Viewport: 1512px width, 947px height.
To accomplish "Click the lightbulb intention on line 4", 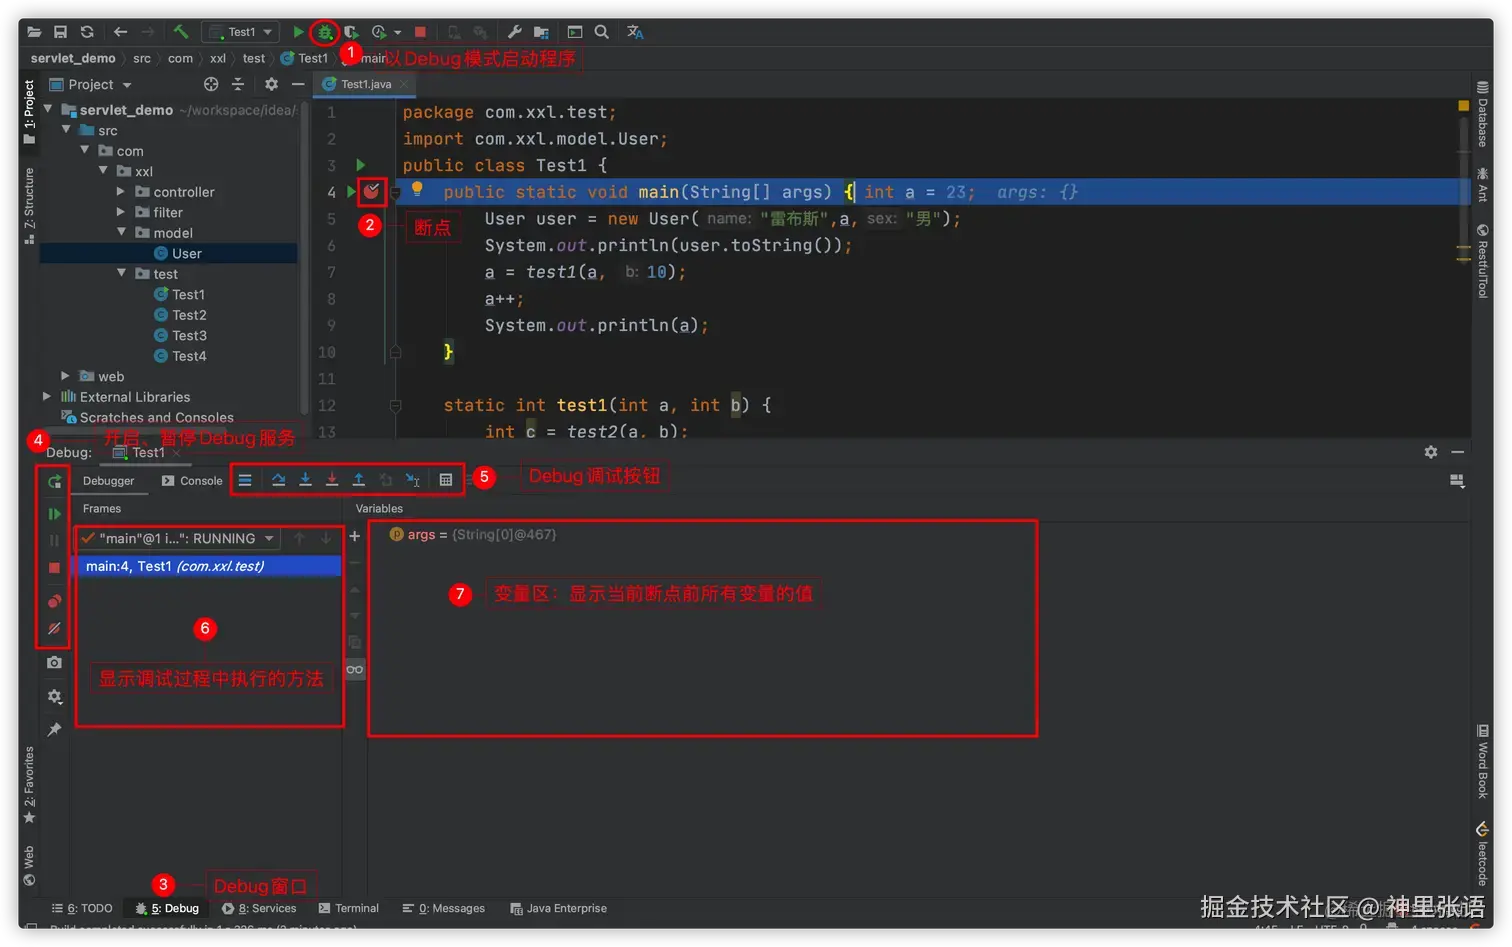I will (417, 189).
